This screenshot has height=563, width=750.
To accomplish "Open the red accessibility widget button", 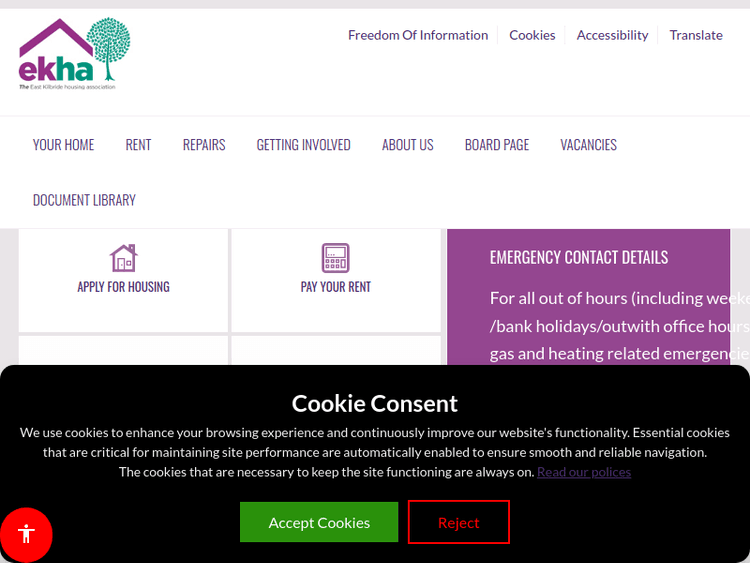I will tap(27, 534).
